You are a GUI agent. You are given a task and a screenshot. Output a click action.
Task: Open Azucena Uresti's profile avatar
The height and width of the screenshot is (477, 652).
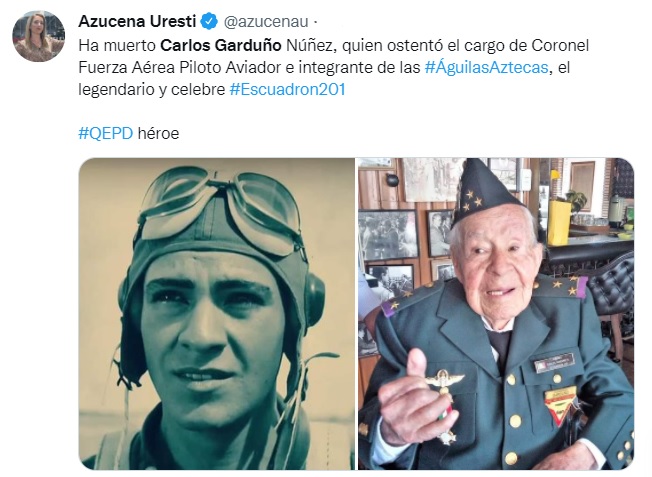click(39, 36)
